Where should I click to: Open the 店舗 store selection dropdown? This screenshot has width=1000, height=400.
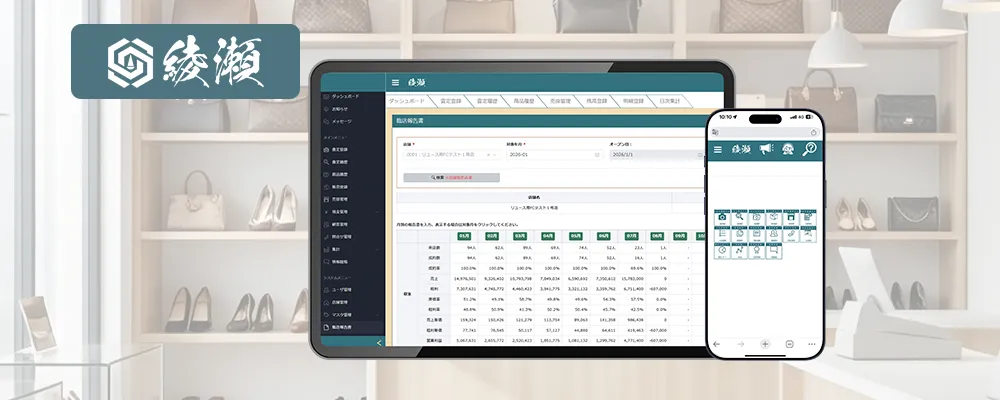click(x=450, y=154)
